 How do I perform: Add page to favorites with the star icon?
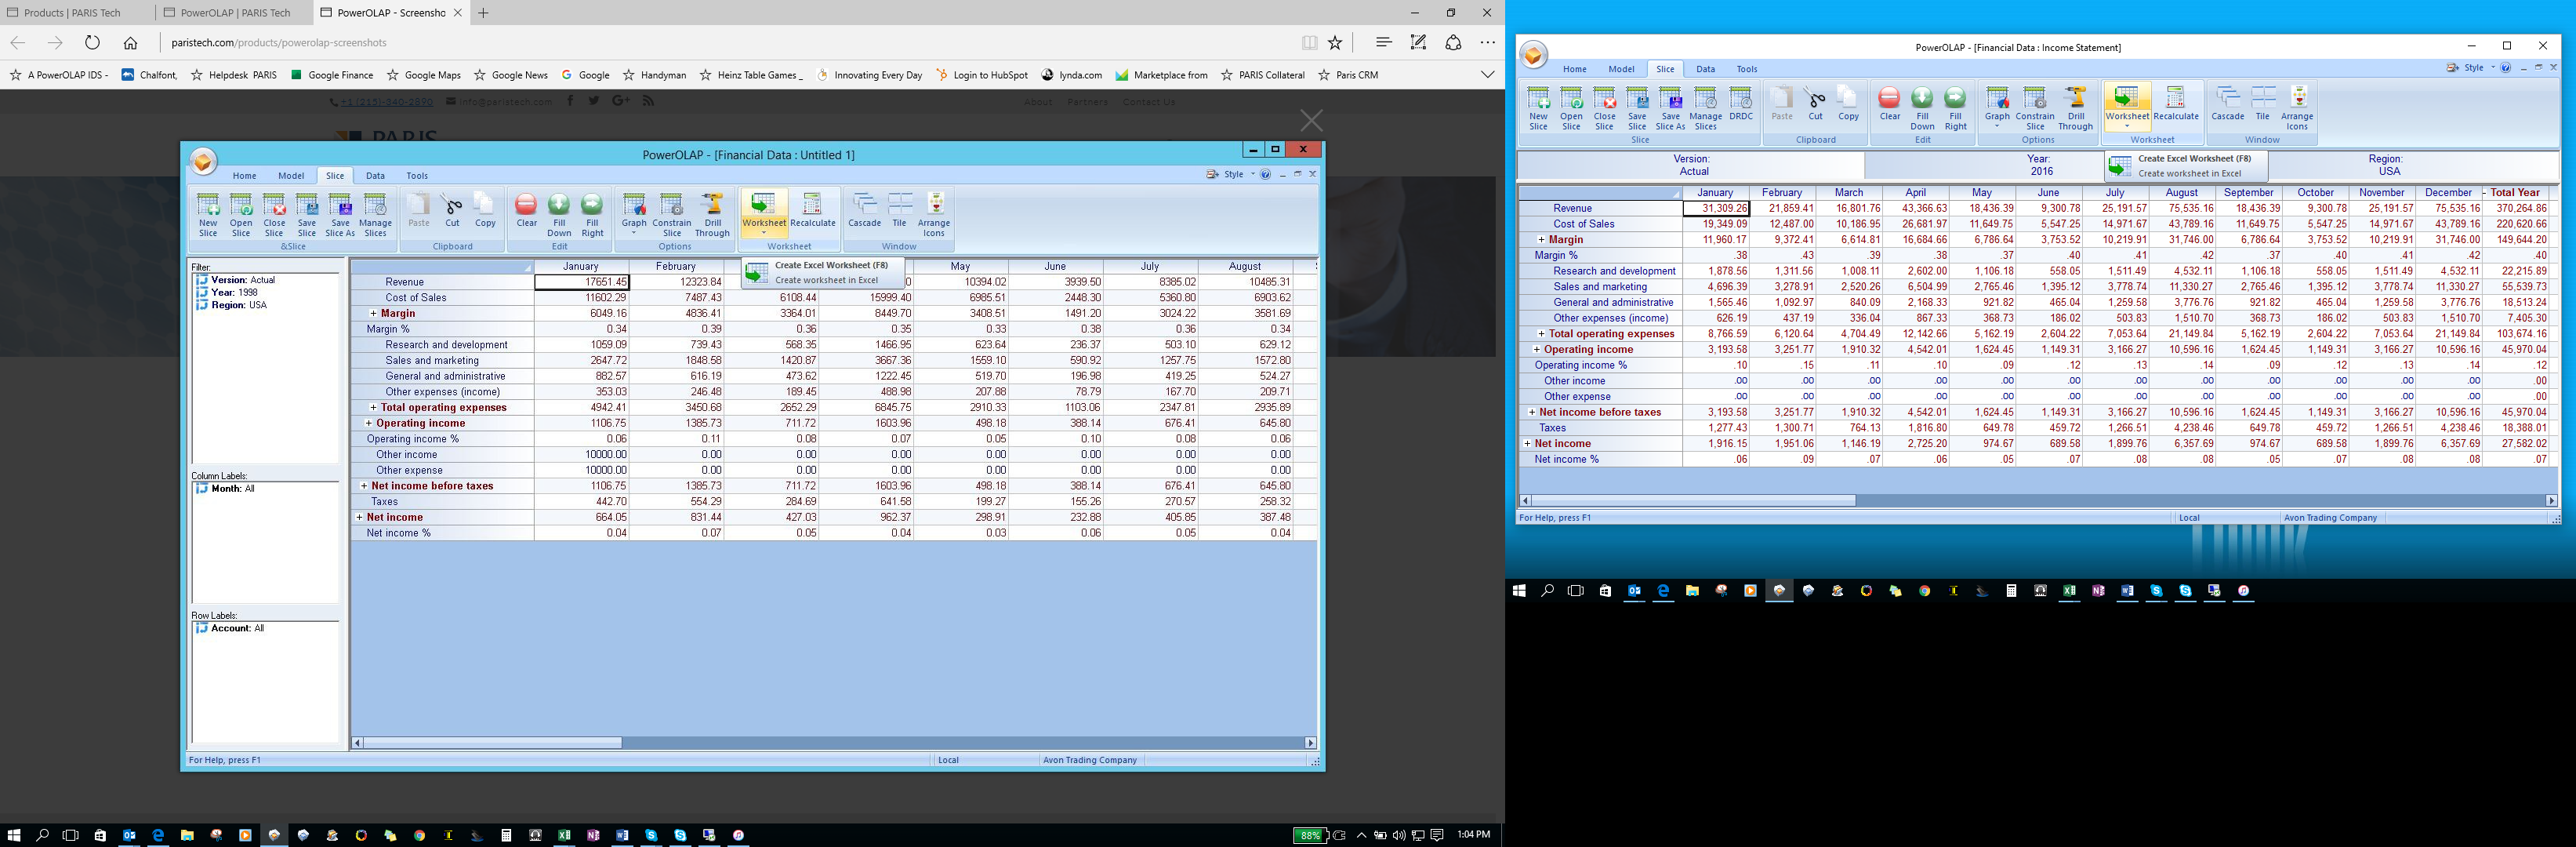pos(1335,42)
